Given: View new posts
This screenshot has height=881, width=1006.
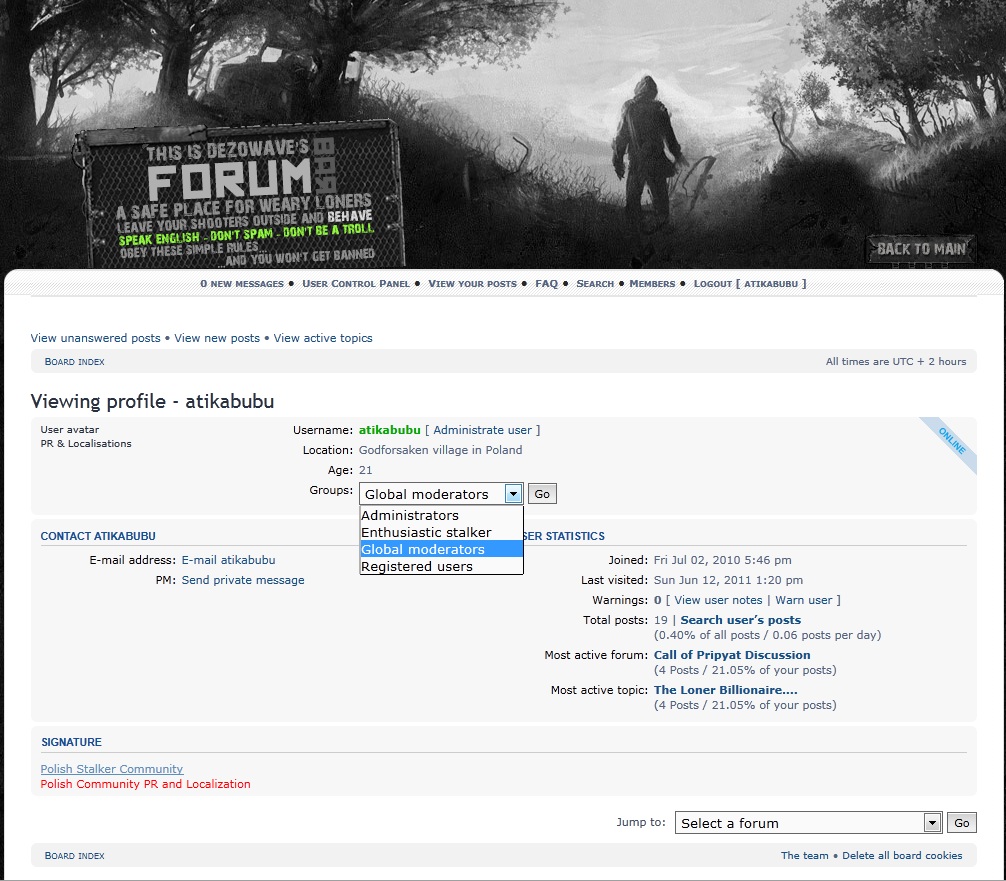Looking at the screenshot, I should click(x=217, y=338).
